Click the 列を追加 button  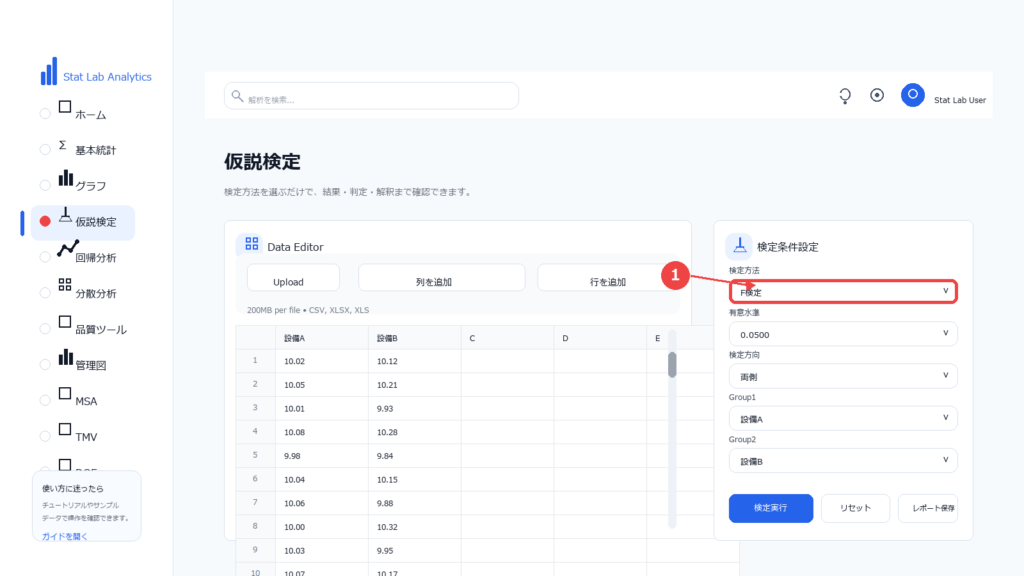point(441,278)
